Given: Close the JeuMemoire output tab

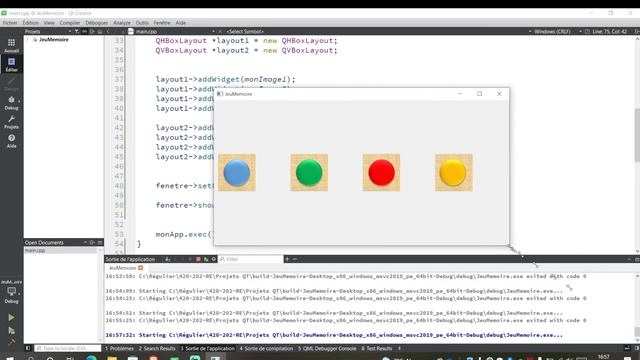Looking at the screenshot, I should pos(141,268).
